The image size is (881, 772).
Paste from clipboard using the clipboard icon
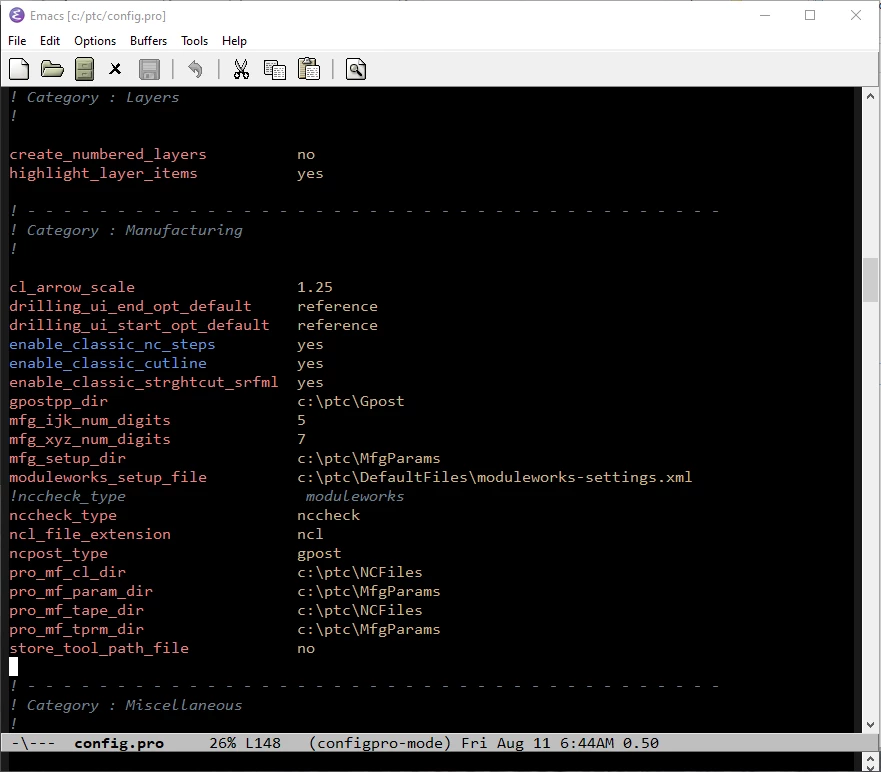308,68
